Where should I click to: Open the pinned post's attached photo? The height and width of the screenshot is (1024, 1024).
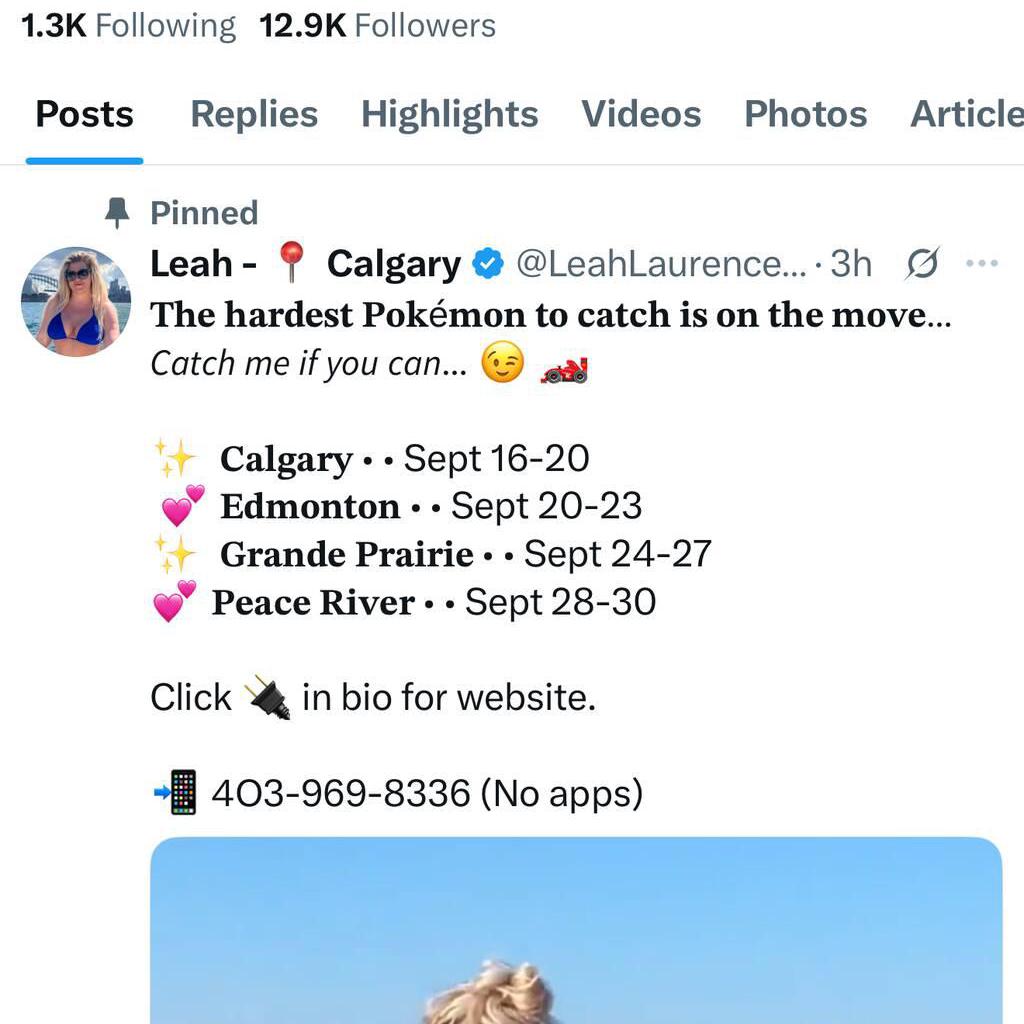tap(575, 930)
